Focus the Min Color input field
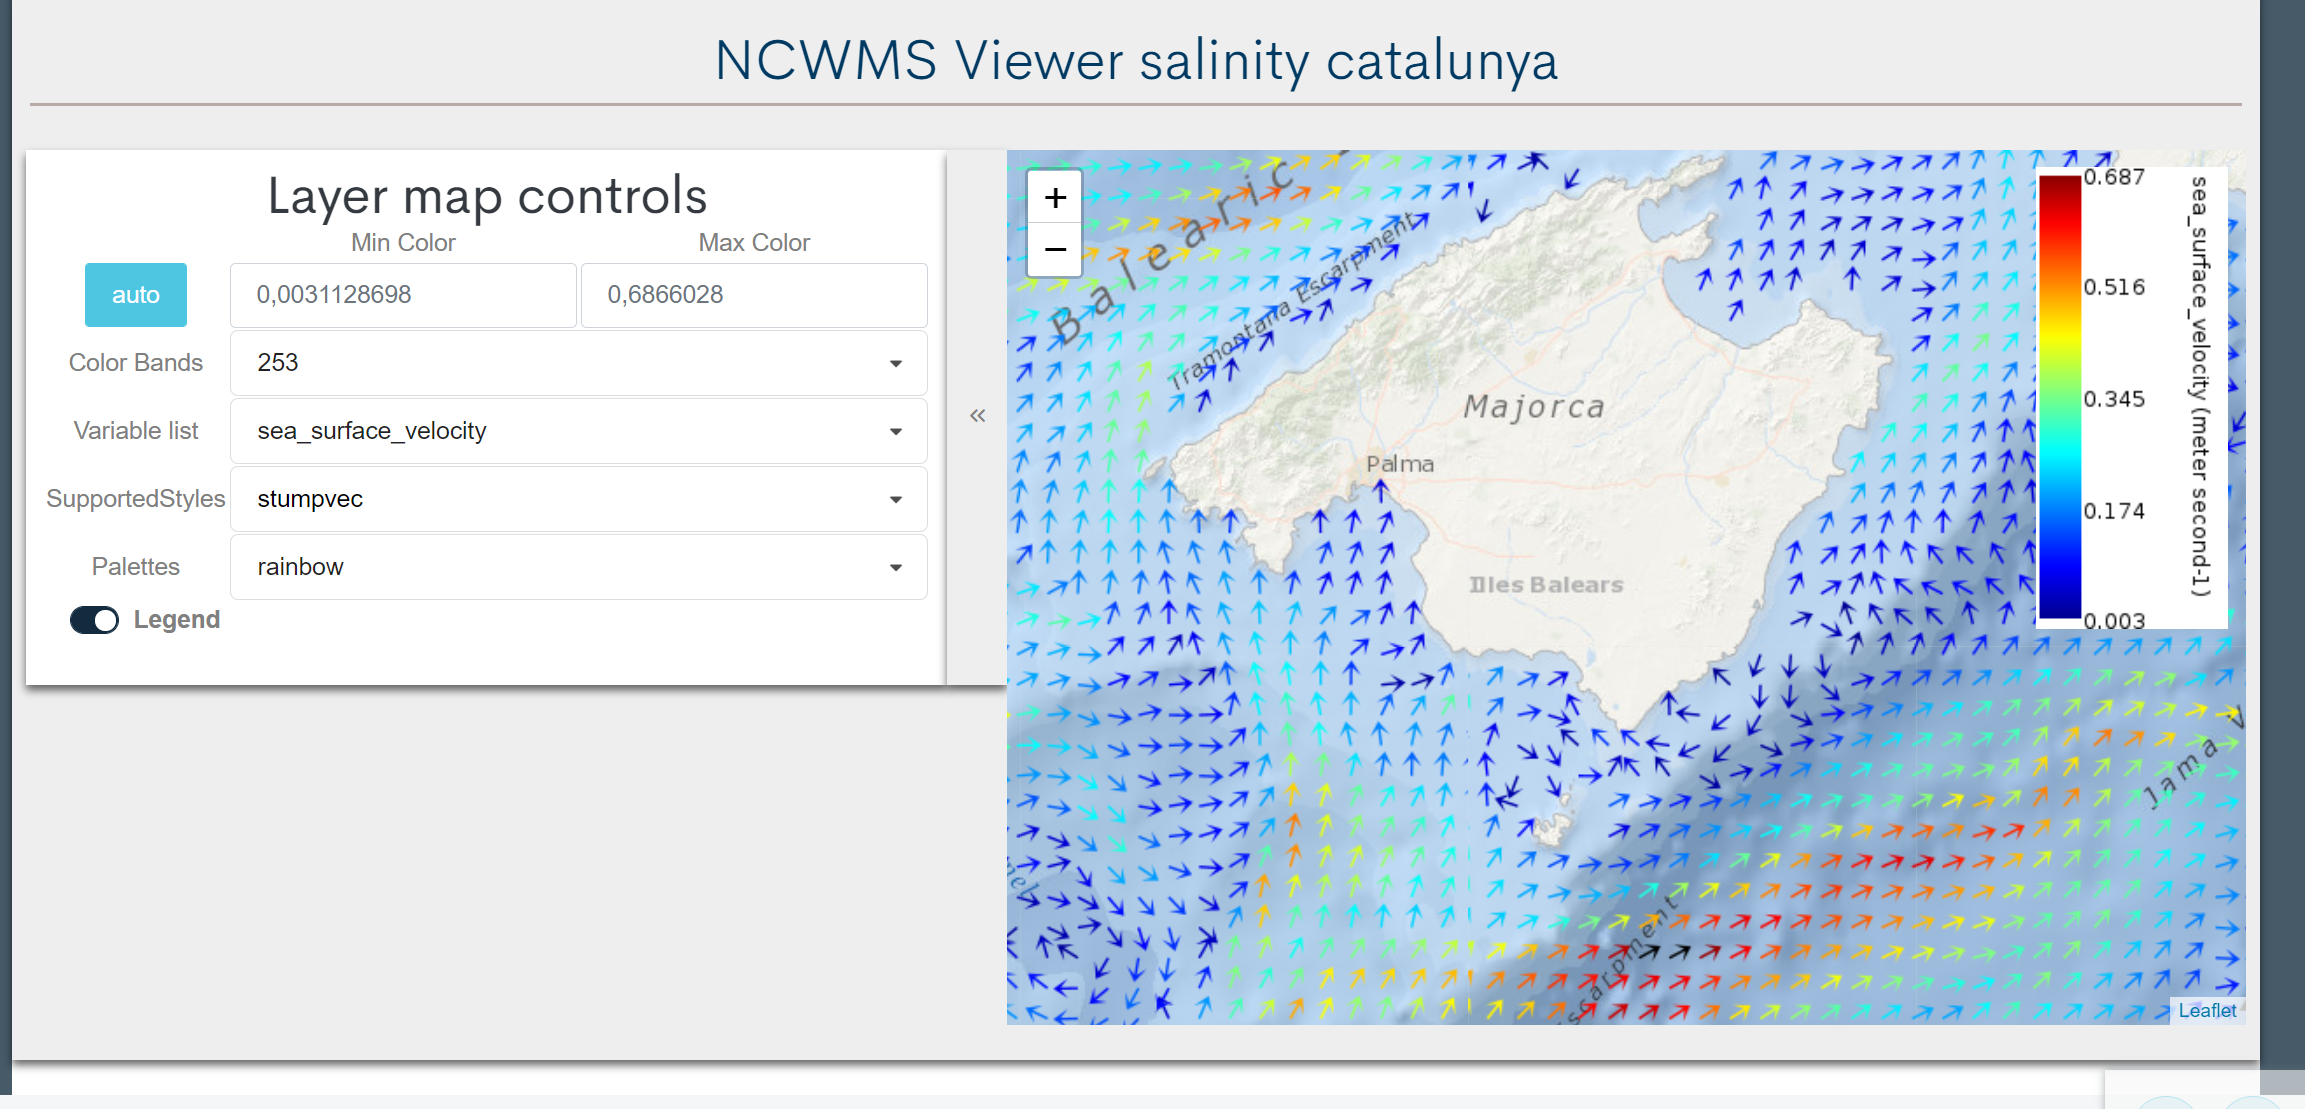Screen dimensions: 2305x1109 click(x=403, y=295)
